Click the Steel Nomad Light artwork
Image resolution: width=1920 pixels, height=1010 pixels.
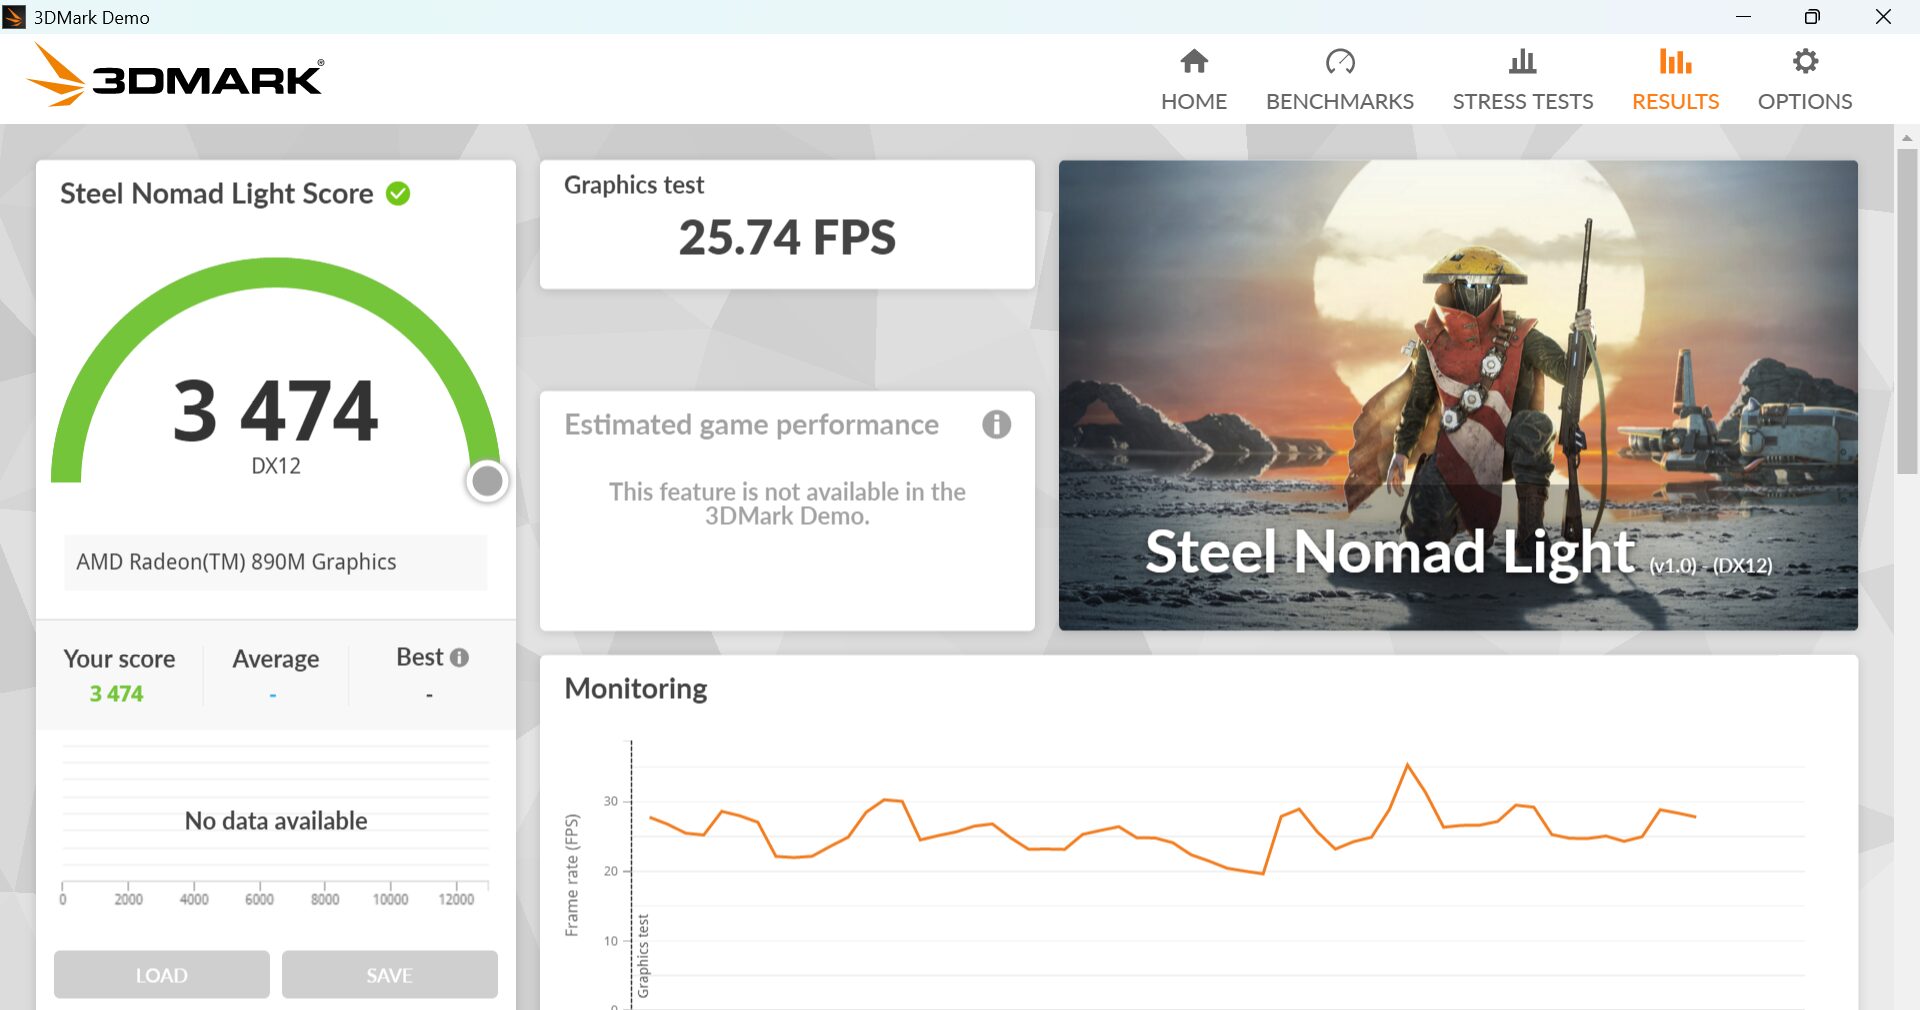tap(1458, 395)
